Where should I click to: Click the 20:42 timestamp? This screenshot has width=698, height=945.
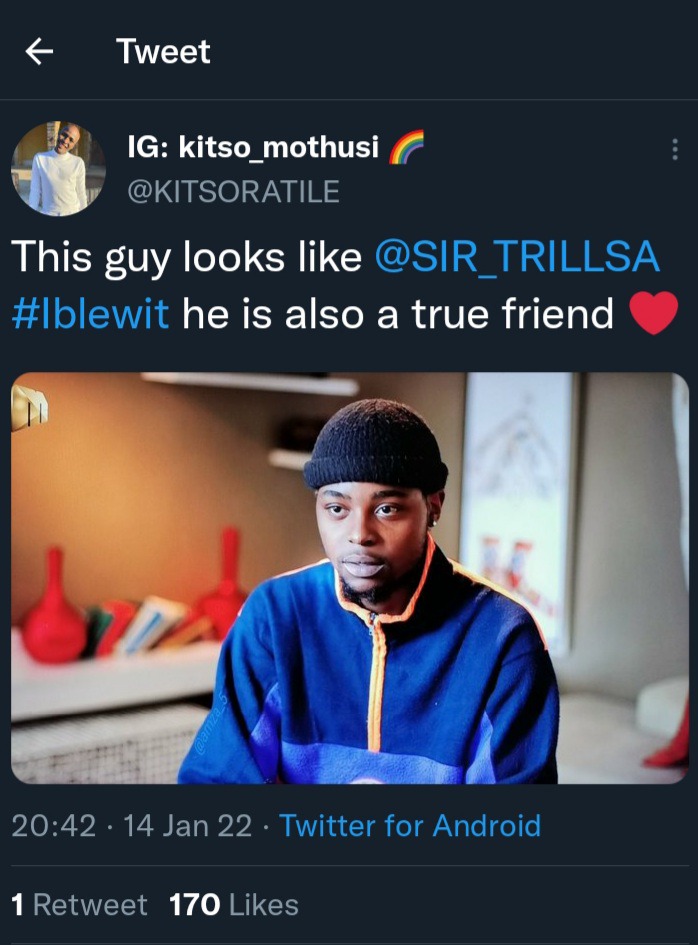click(x=54, y=826)
